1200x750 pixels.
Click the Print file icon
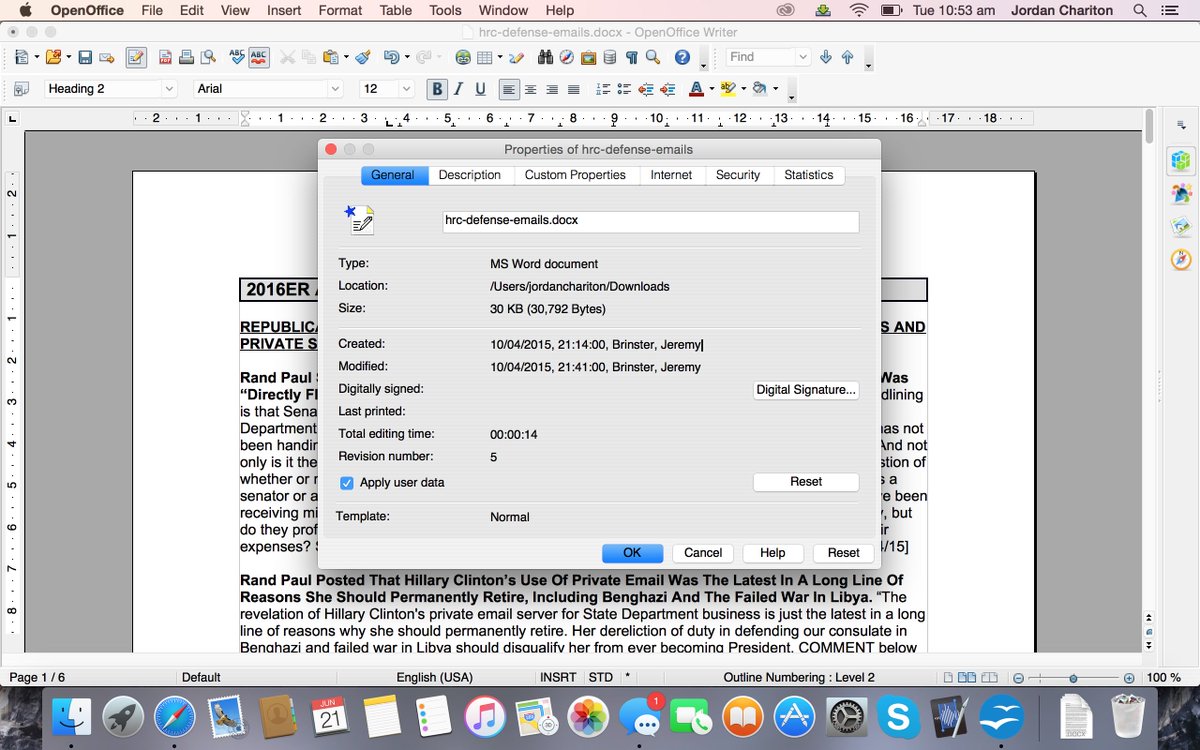[186, 57]
